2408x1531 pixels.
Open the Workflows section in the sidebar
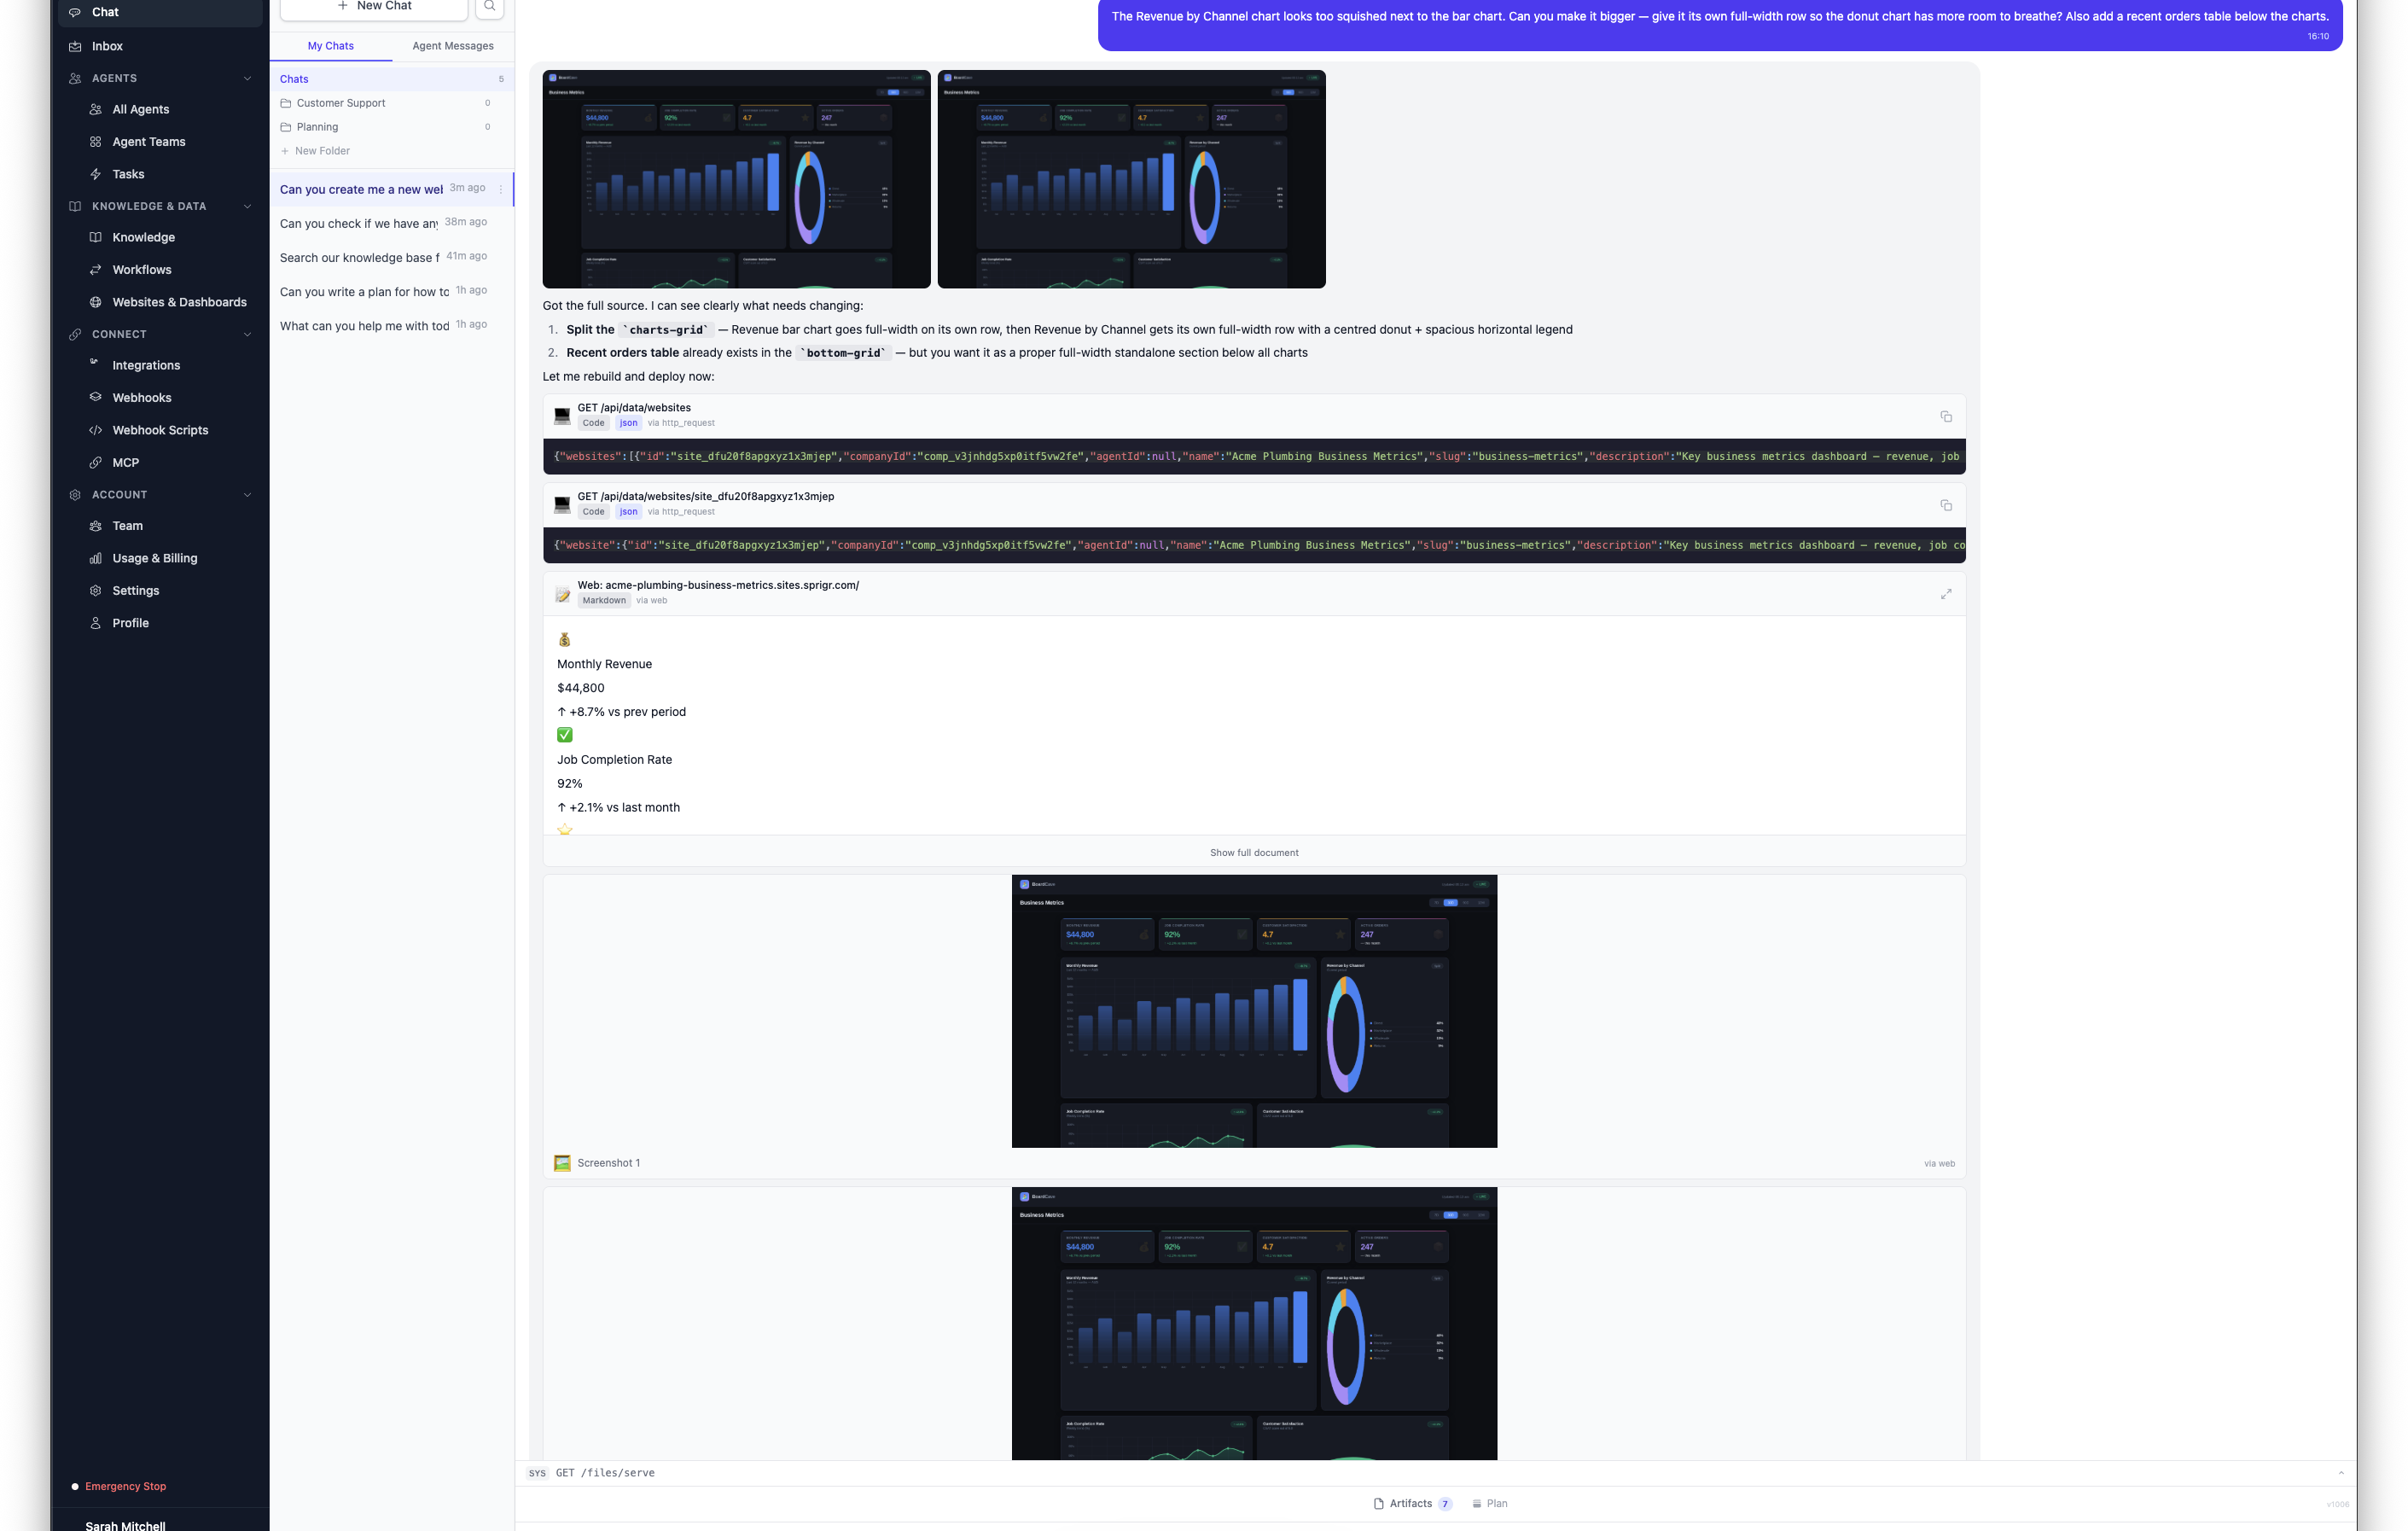click(x=141, y=269)
